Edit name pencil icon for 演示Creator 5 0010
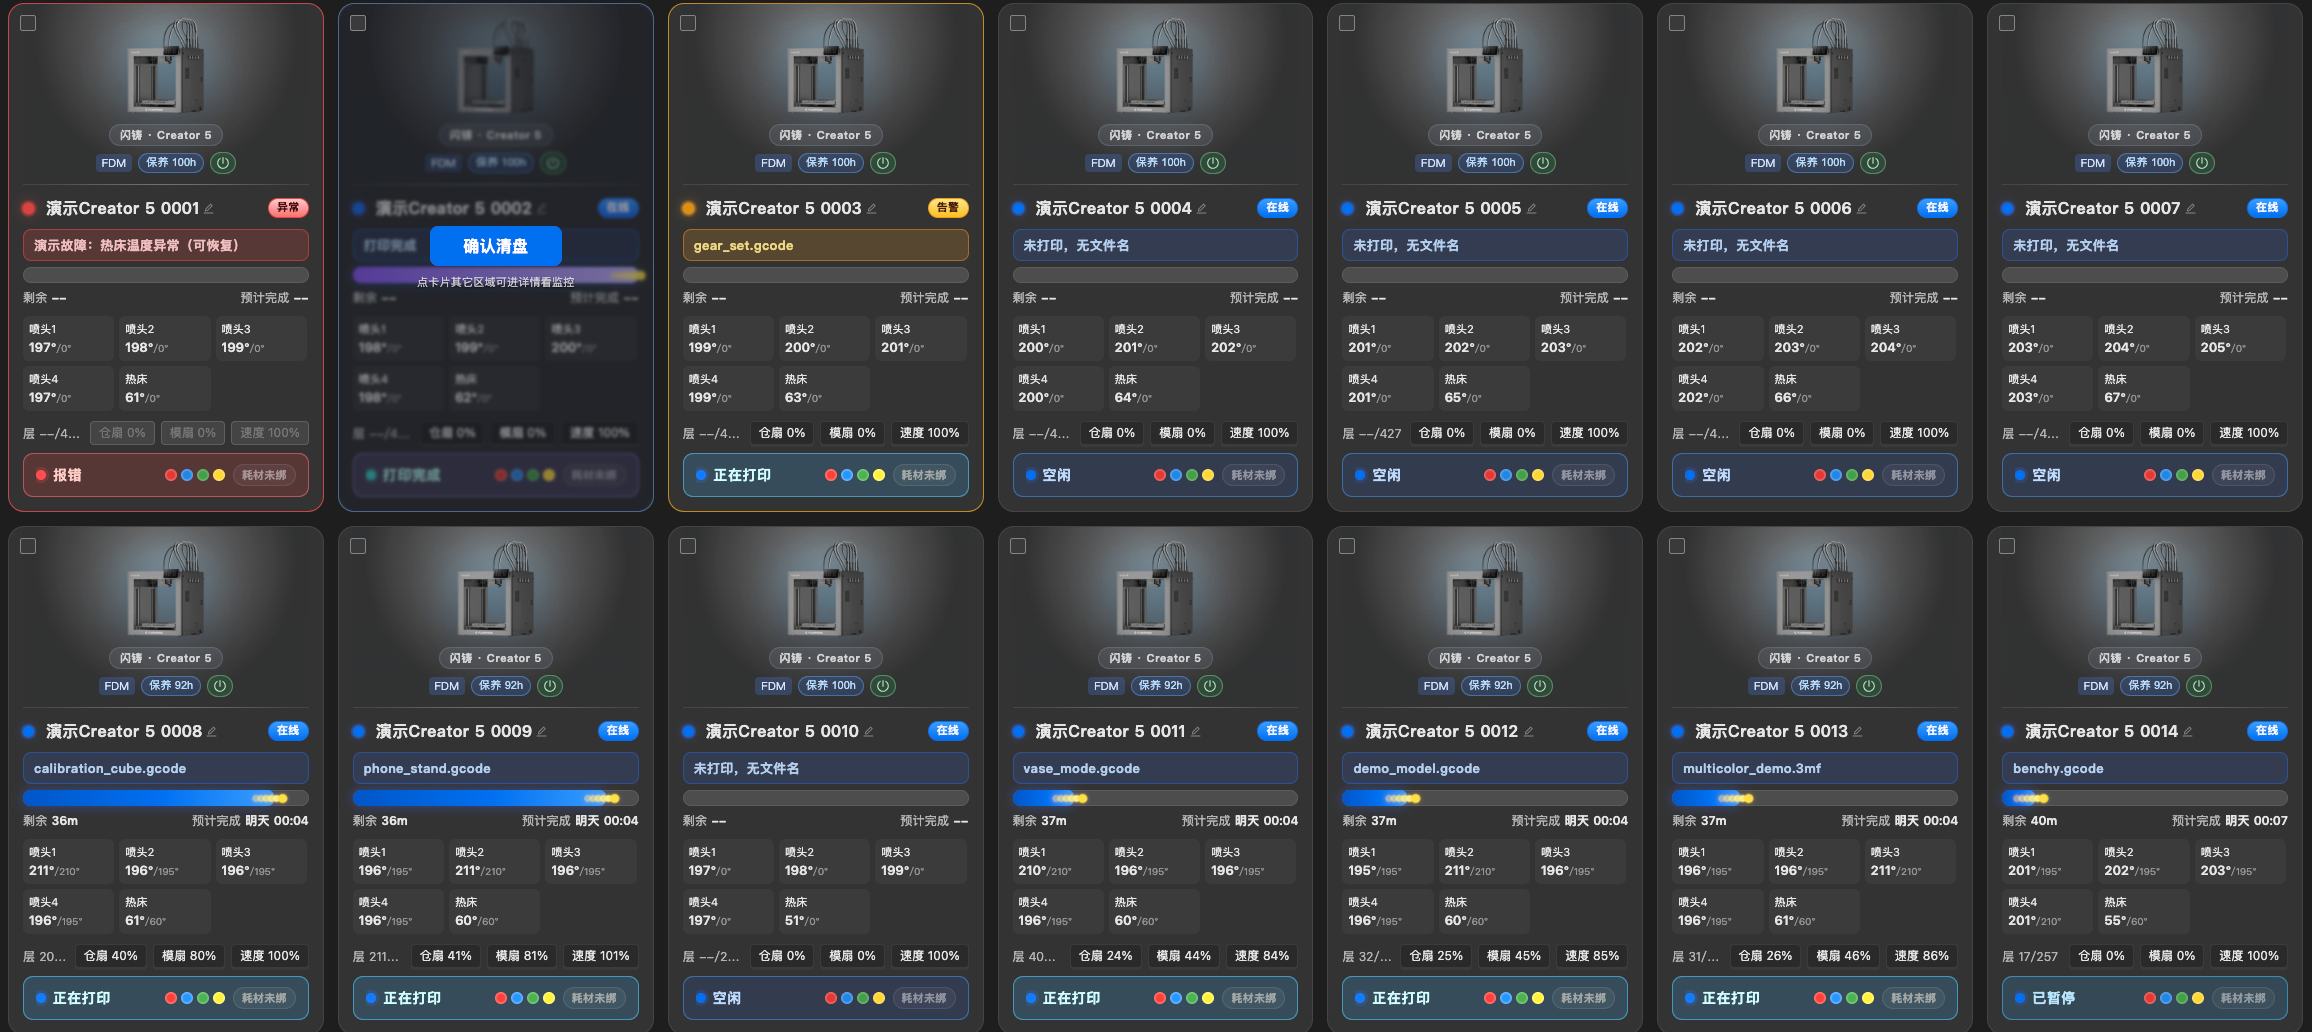Image resolution: width=2312 pixels, height=1032 pixels. point(869,732)
